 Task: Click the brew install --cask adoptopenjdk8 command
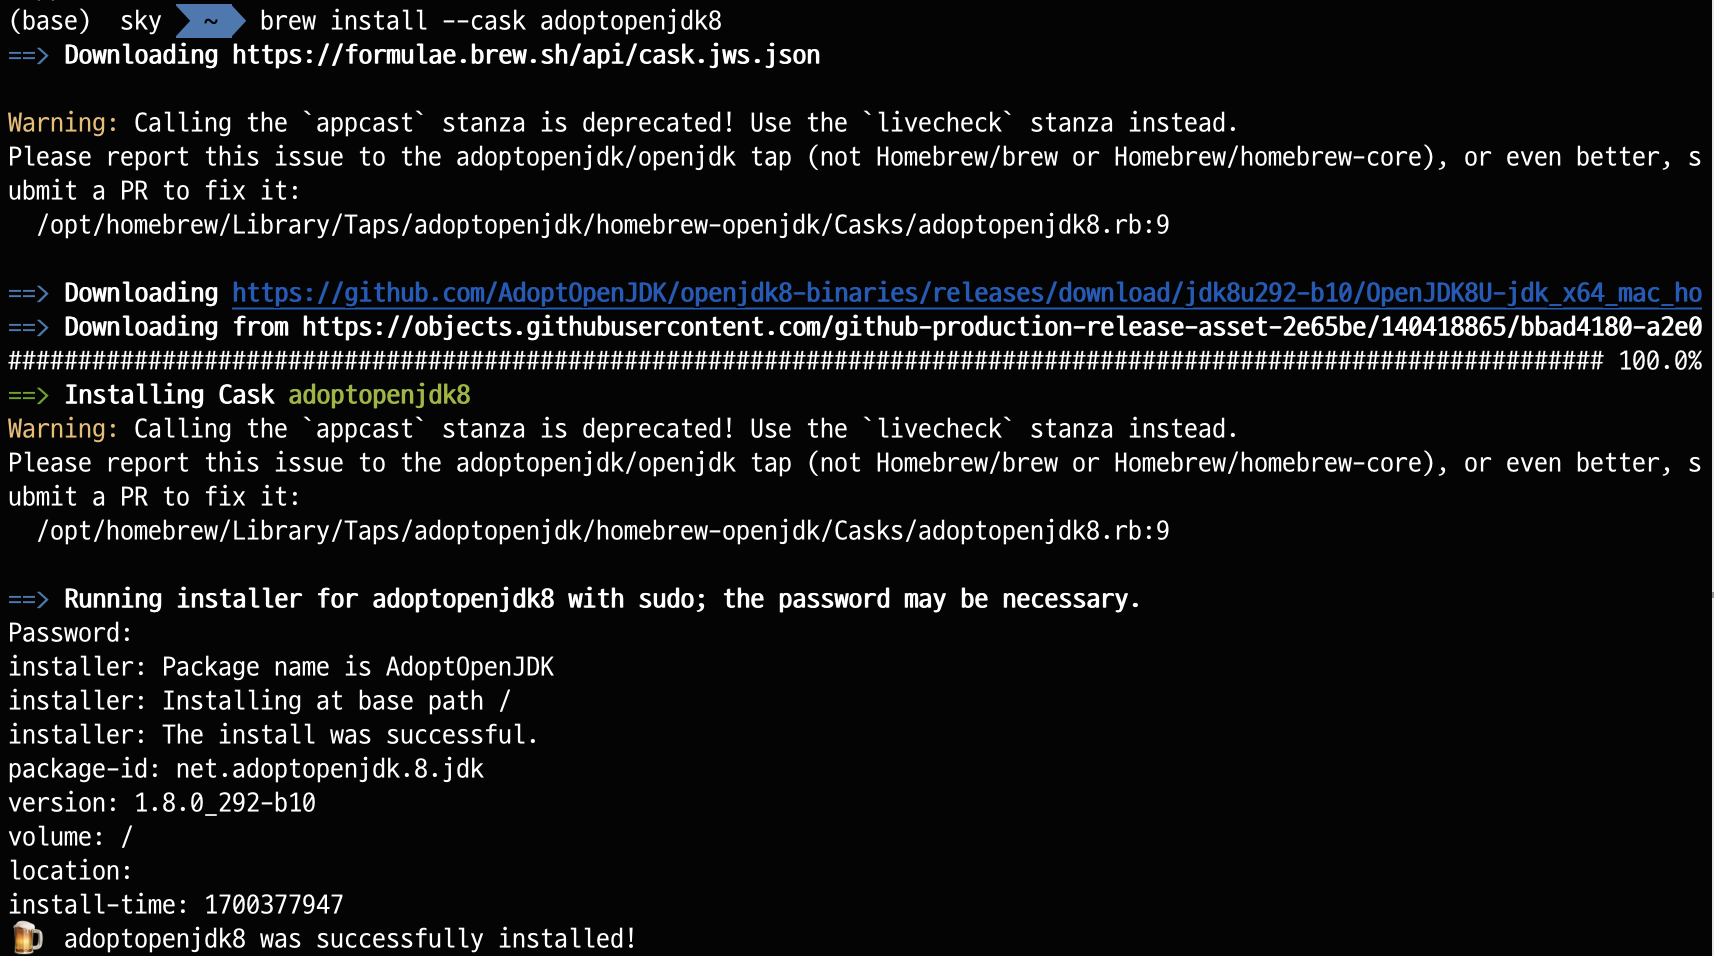(x=490, y=21)
